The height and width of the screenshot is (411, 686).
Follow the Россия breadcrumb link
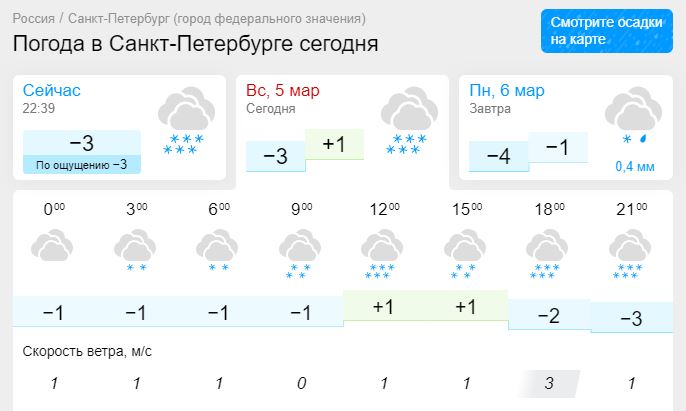click(x=34, y=19)
